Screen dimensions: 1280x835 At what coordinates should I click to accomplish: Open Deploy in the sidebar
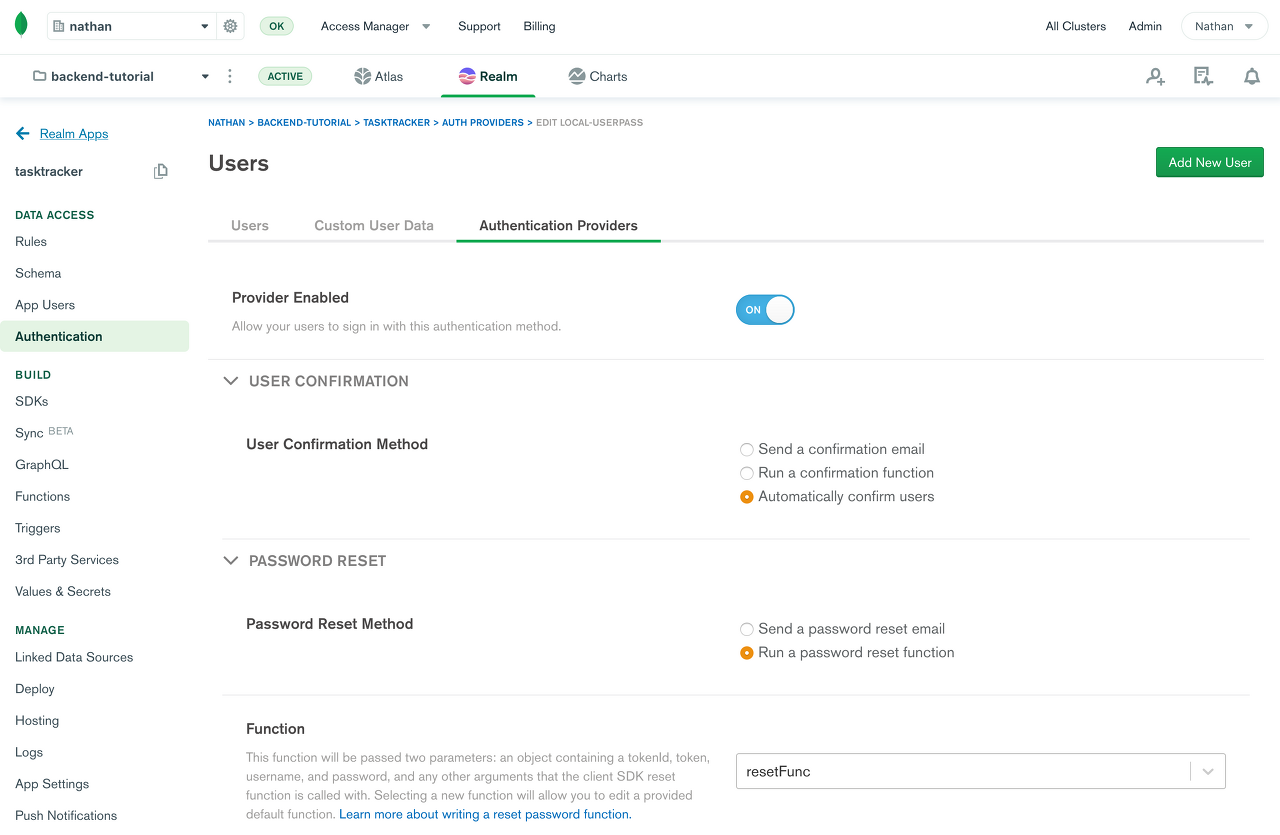[x=35, y=689]
